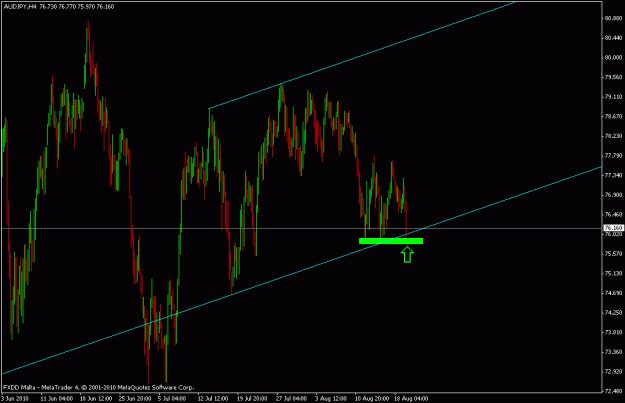Click the 80.440 price axis label
The image size is (625, 403).
(613, 38)
